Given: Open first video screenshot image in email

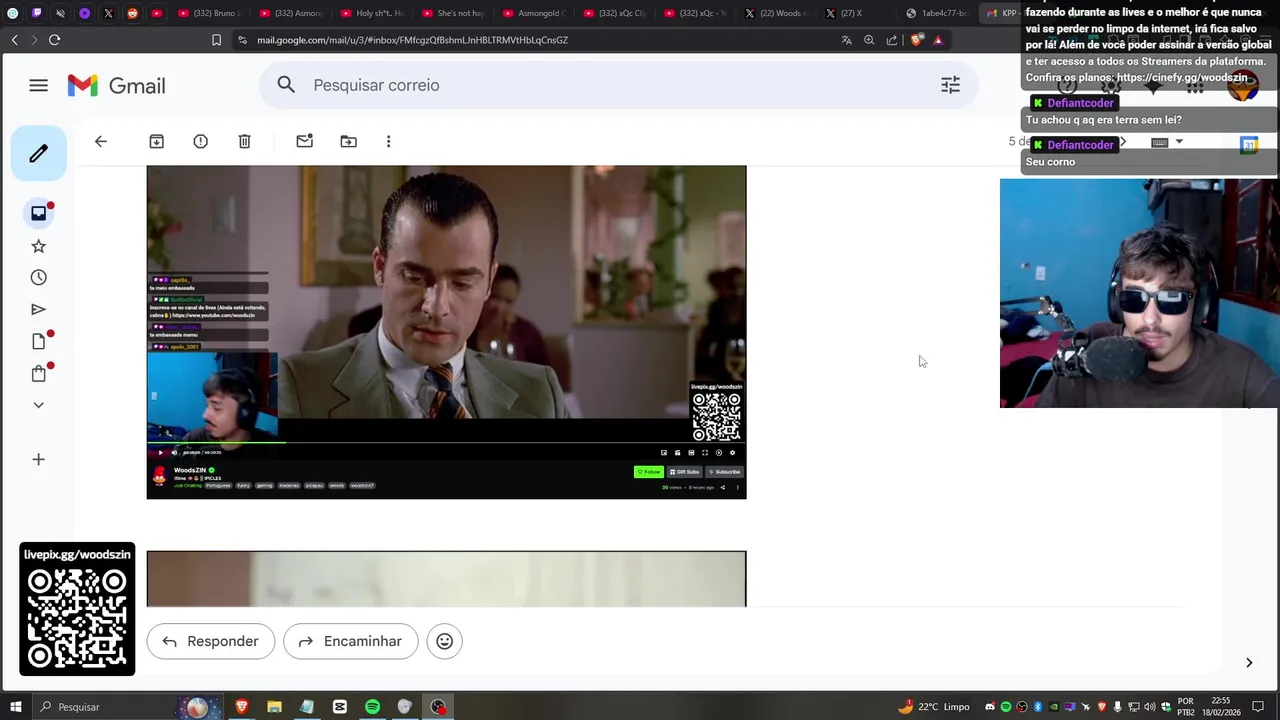Looking at the screenshot, I should [446, 332].
